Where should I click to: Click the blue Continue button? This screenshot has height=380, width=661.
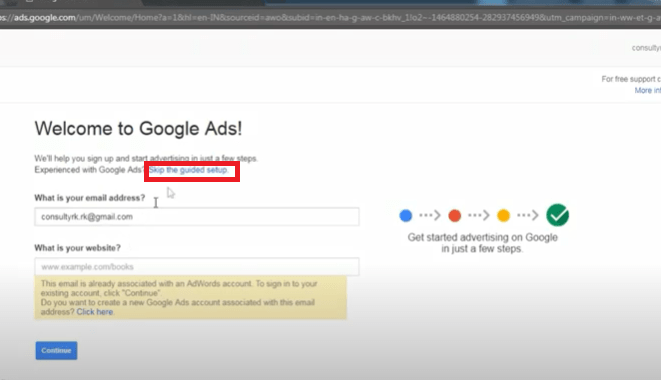tap(56, 350)
